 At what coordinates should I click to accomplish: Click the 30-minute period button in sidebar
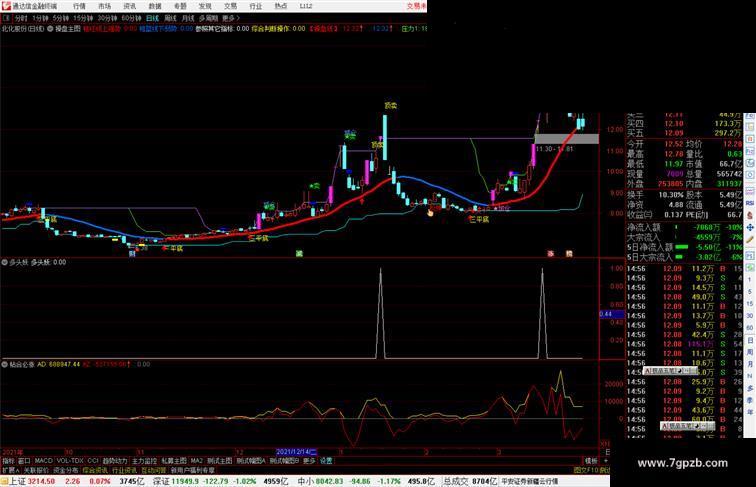pyautogui.click(x=750, y=316)
